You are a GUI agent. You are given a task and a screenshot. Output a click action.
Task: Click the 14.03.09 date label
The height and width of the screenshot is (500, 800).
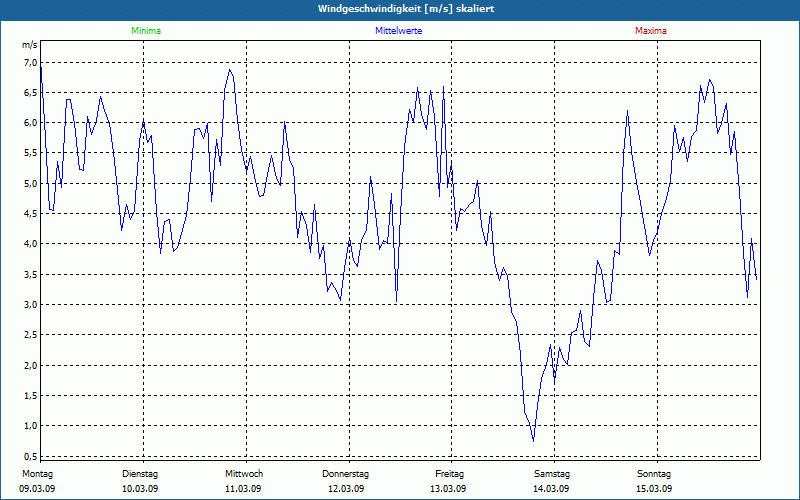tap(551, 489)
